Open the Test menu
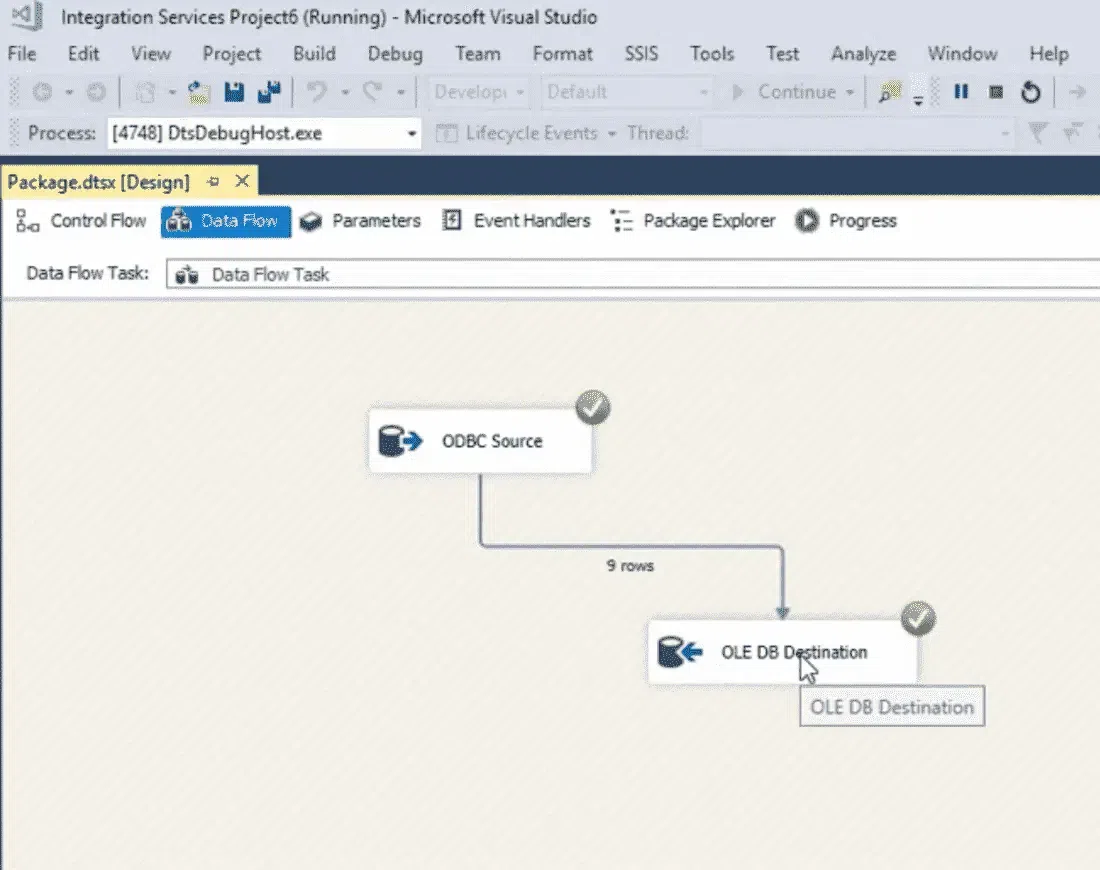Screen dimensions: 1100x870 (x=782, y=54)
